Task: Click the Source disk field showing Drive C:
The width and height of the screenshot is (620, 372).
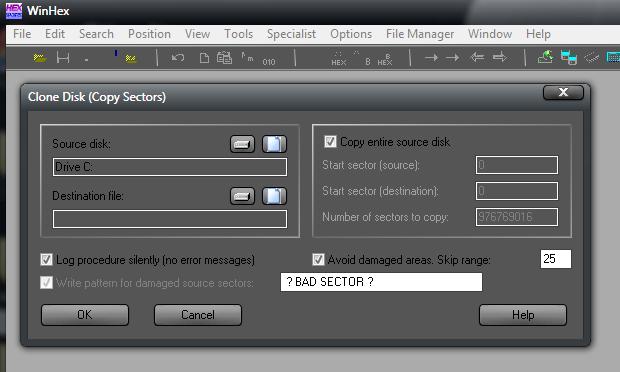Action: tap(170, 167)
